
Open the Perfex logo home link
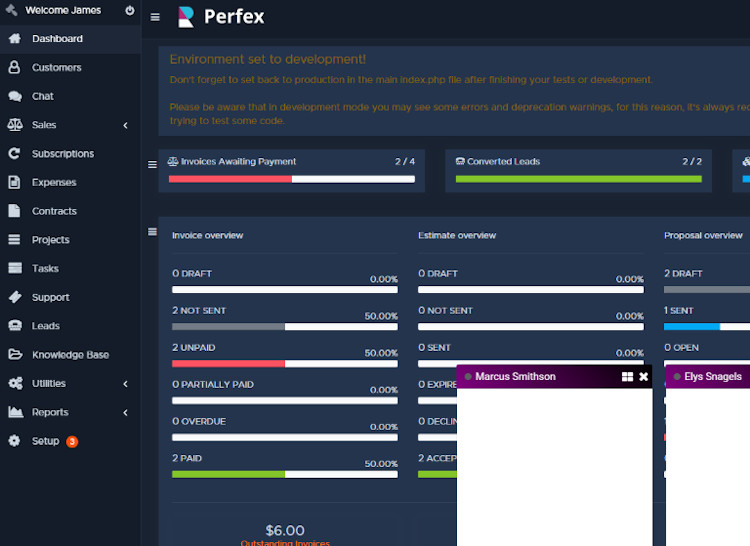point(221,17)
